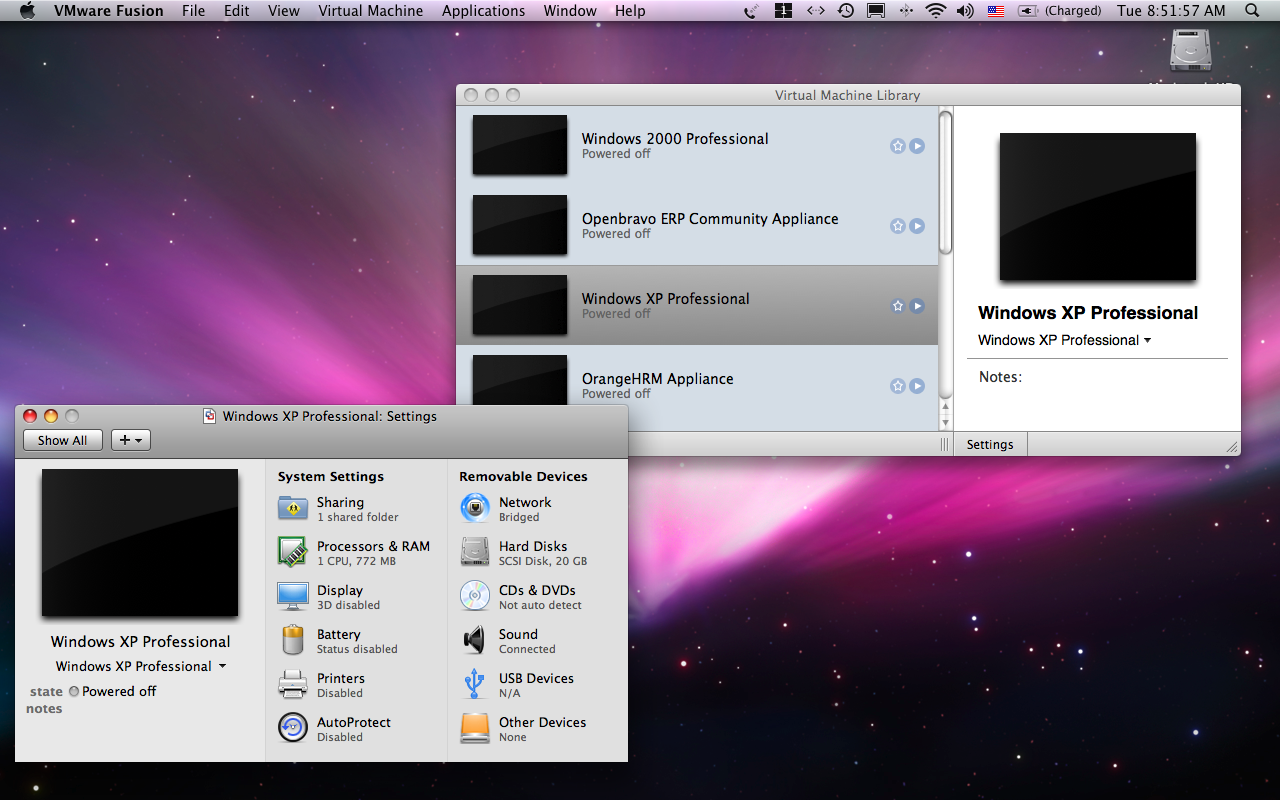The height and width of the screenshot is (800, 1280).
Task: Click the Apple menu logo
Action: tap(27, 11)
